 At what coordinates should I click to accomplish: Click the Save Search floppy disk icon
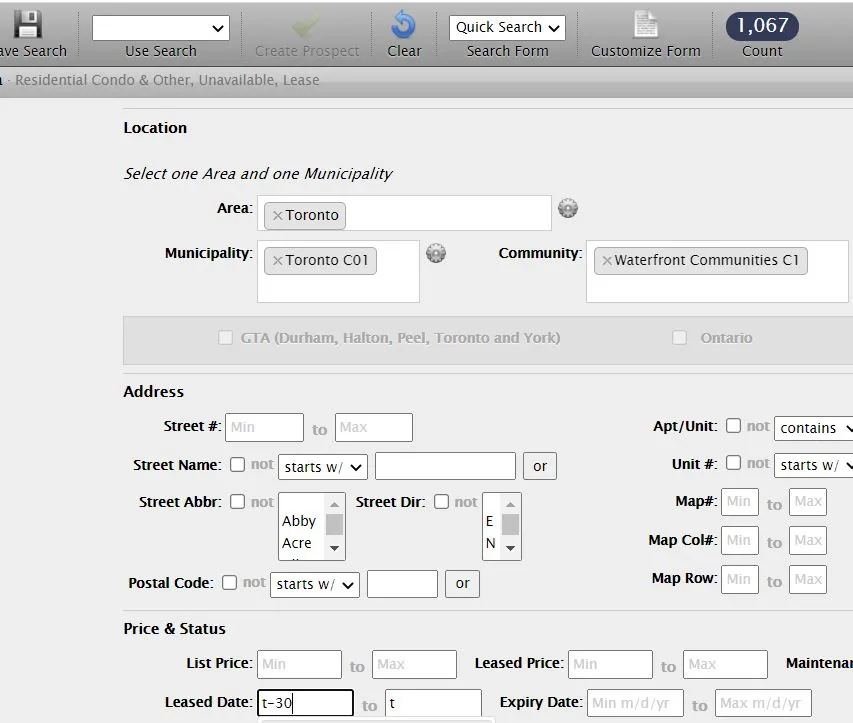27,24
